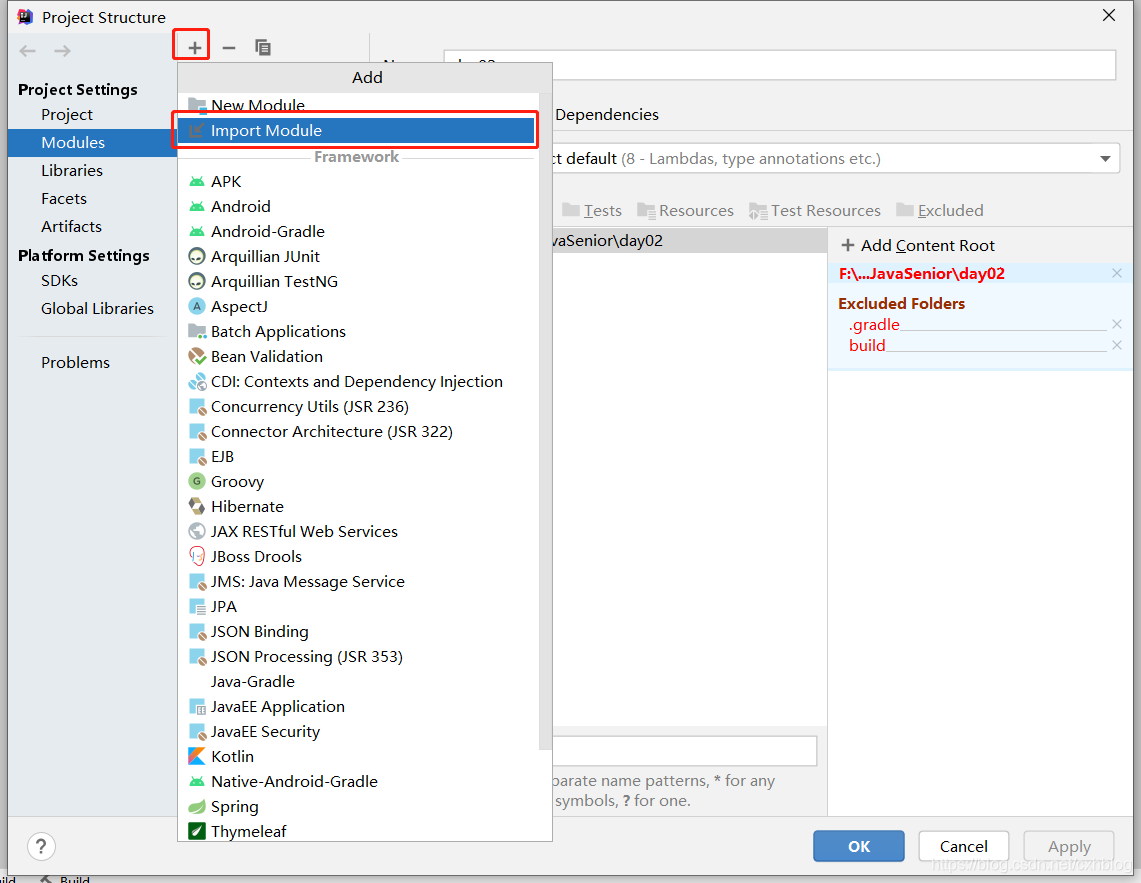Select Kotlin framework
Screen dimensions: 1141x883
(x=358, y=756)
